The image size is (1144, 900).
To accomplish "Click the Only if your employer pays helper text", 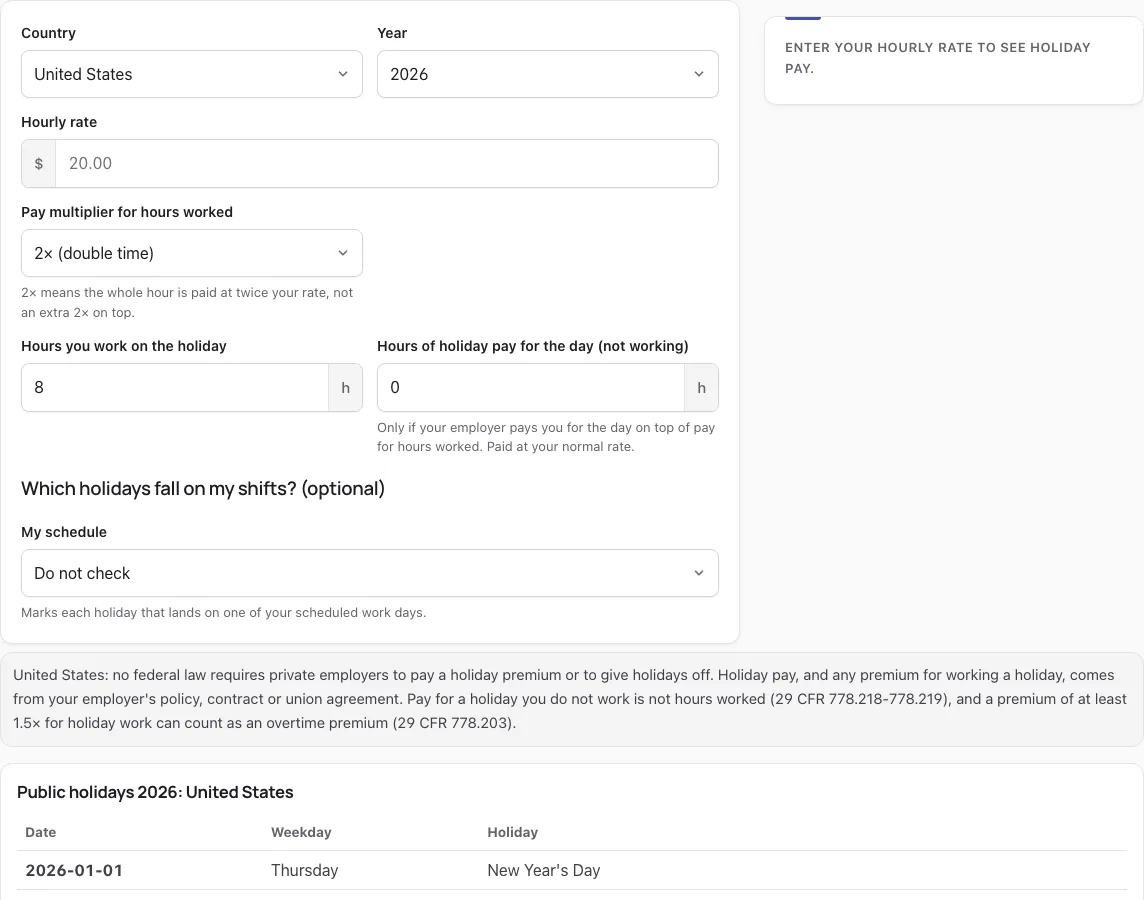I will click(546, 437).
